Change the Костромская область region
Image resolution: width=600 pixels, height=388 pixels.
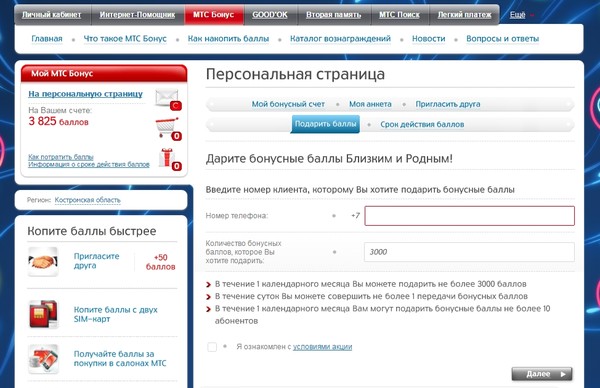[87, 200]
